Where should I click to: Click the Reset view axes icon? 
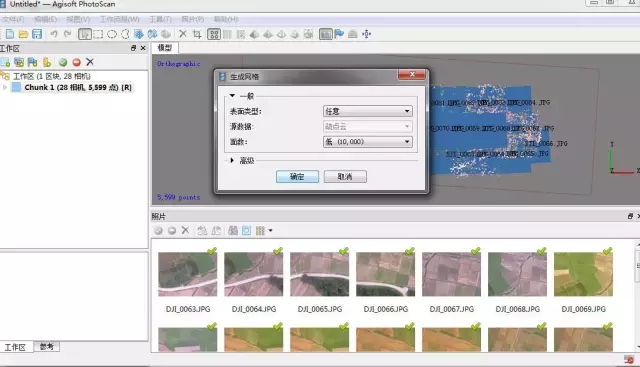click(367, 34)
